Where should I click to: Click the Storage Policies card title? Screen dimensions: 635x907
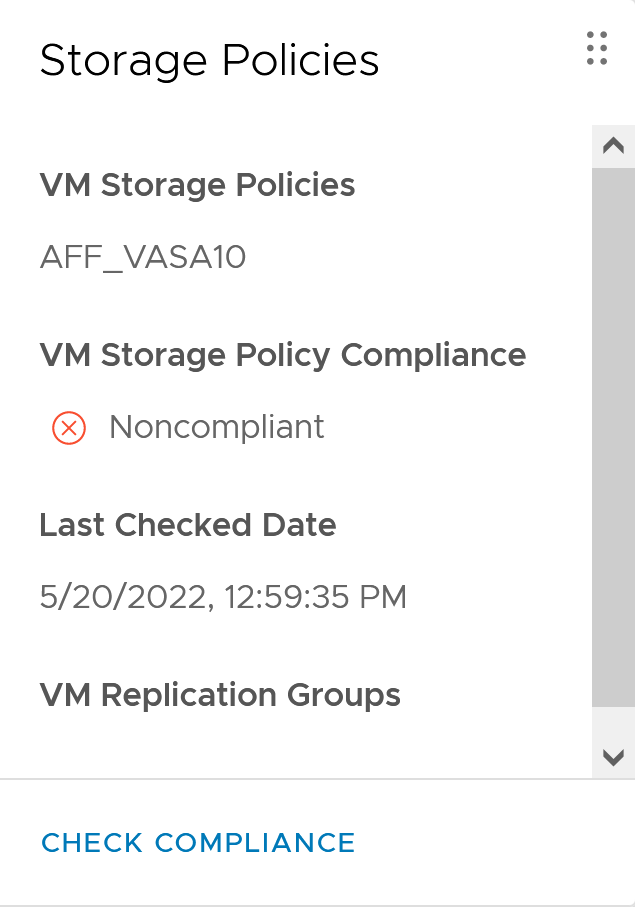209,60
